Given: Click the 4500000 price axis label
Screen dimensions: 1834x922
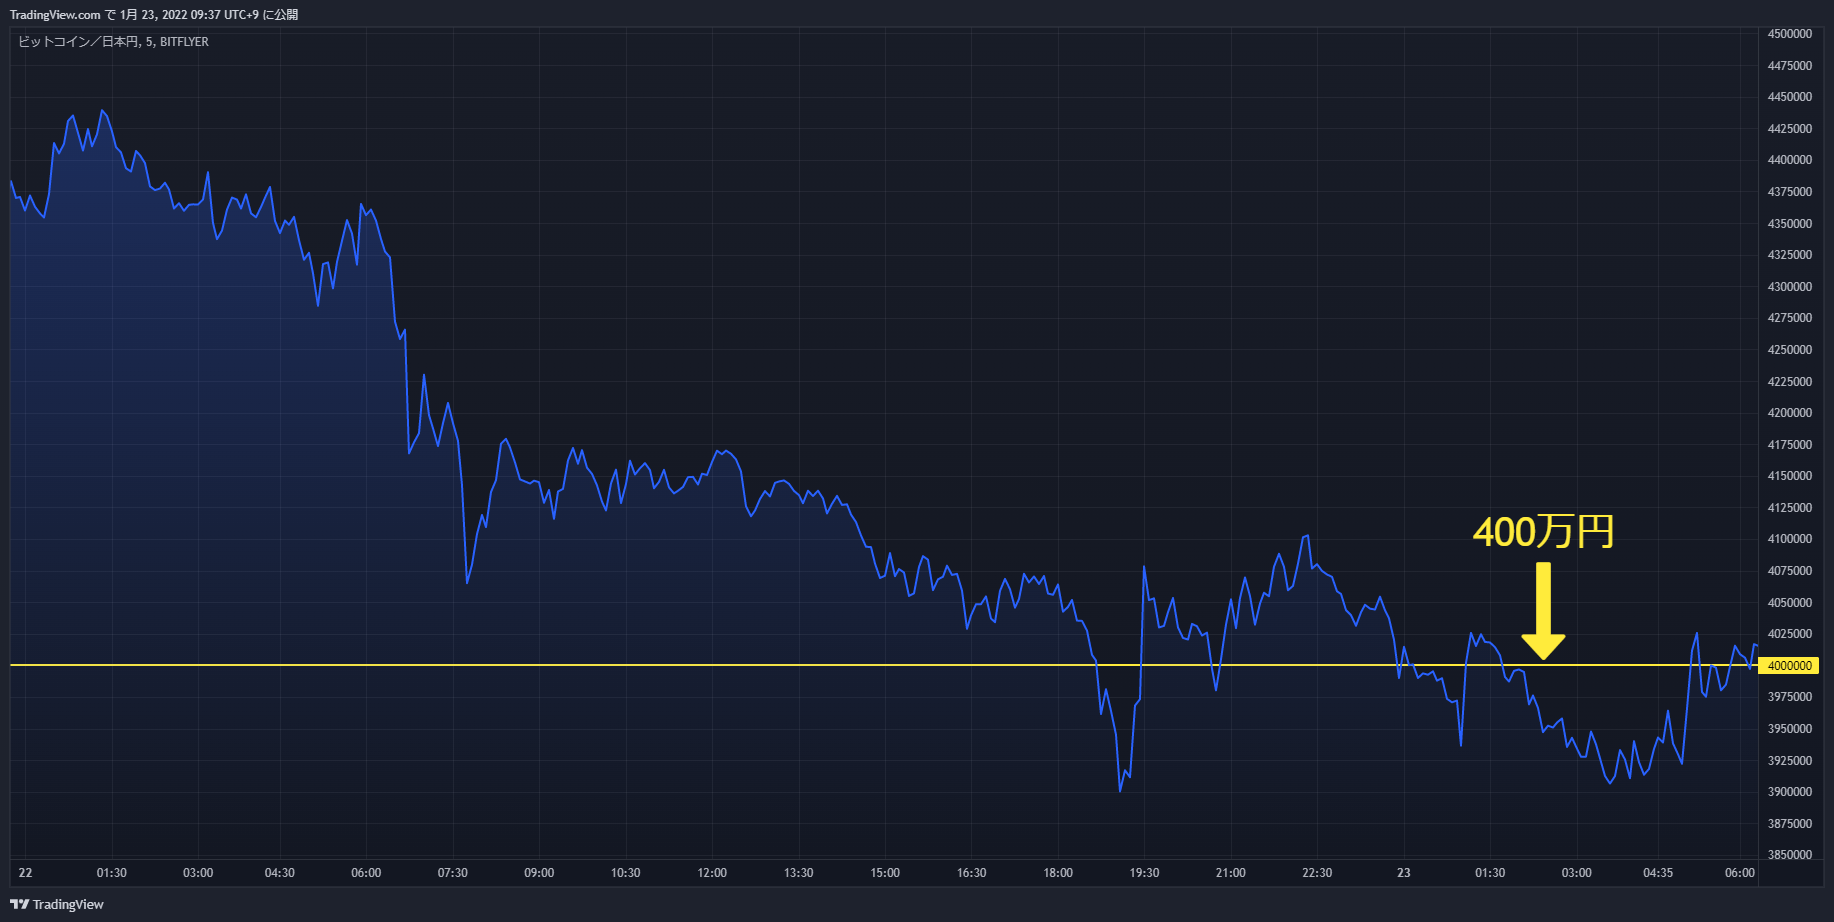Looking at the screenshot, I should point(1789,34).
